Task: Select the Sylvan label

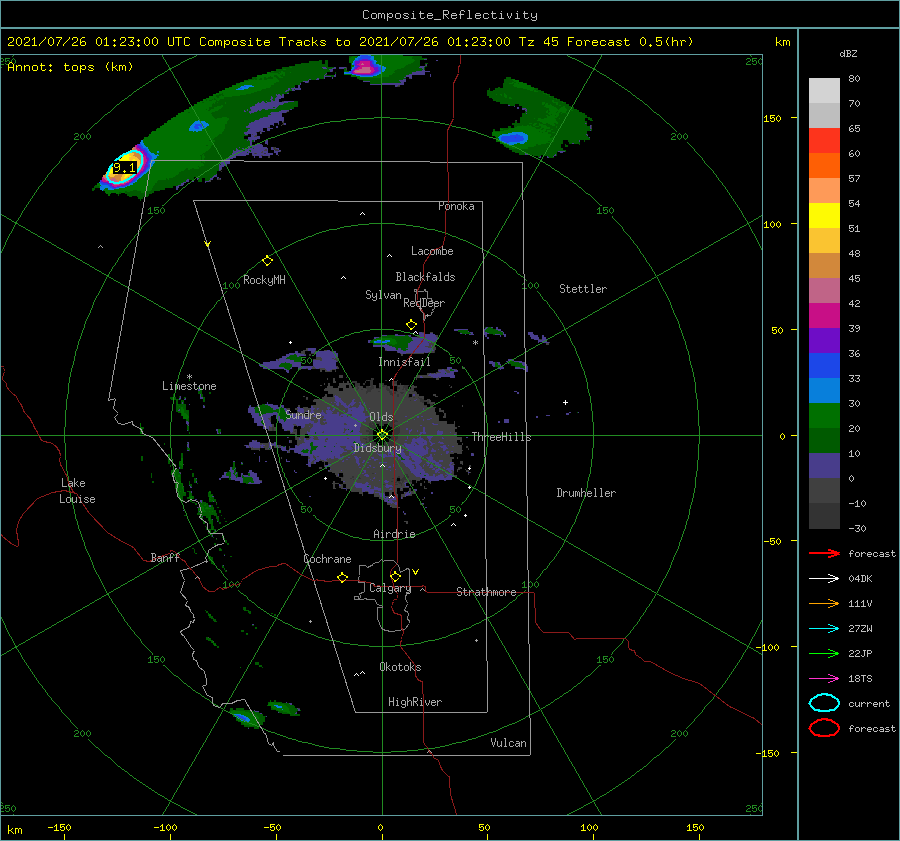Action: [383, 295]
